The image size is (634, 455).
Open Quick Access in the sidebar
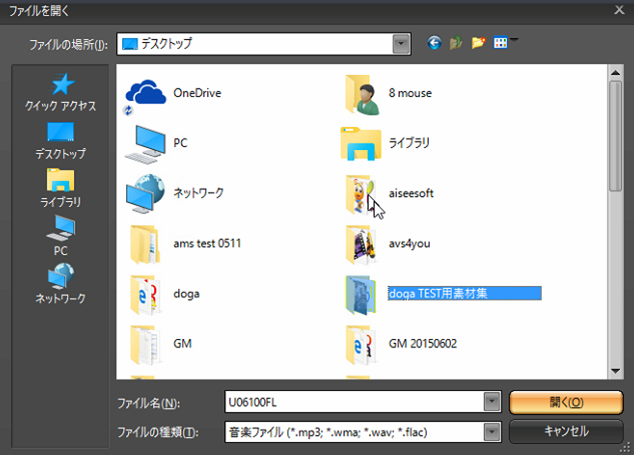click(61, 92)
